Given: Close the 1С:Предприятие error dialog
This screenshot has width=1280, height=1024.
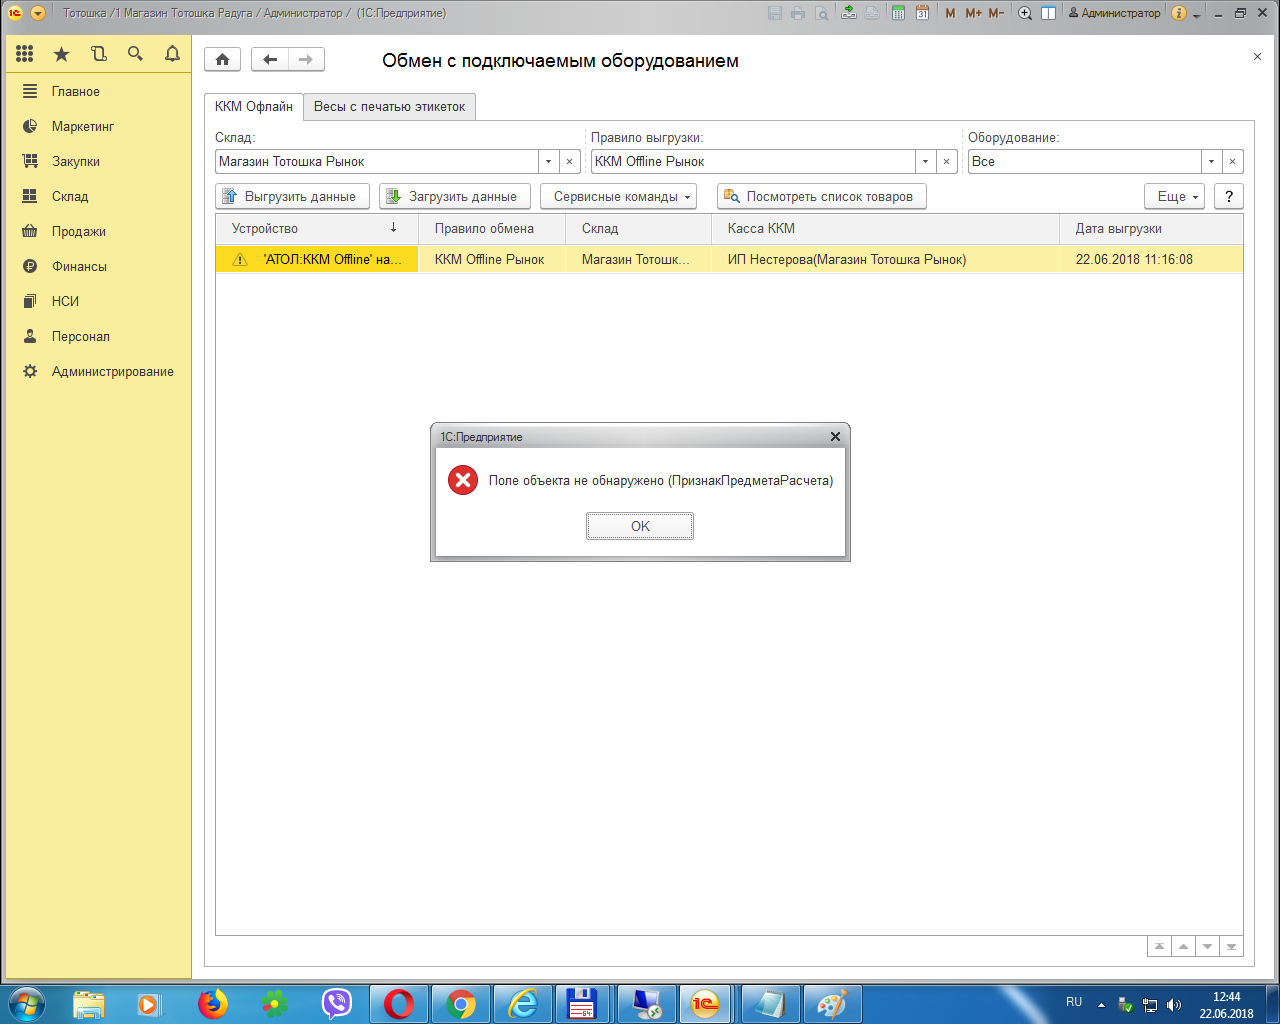Looking at the screenshot, I should coord(835,437).
